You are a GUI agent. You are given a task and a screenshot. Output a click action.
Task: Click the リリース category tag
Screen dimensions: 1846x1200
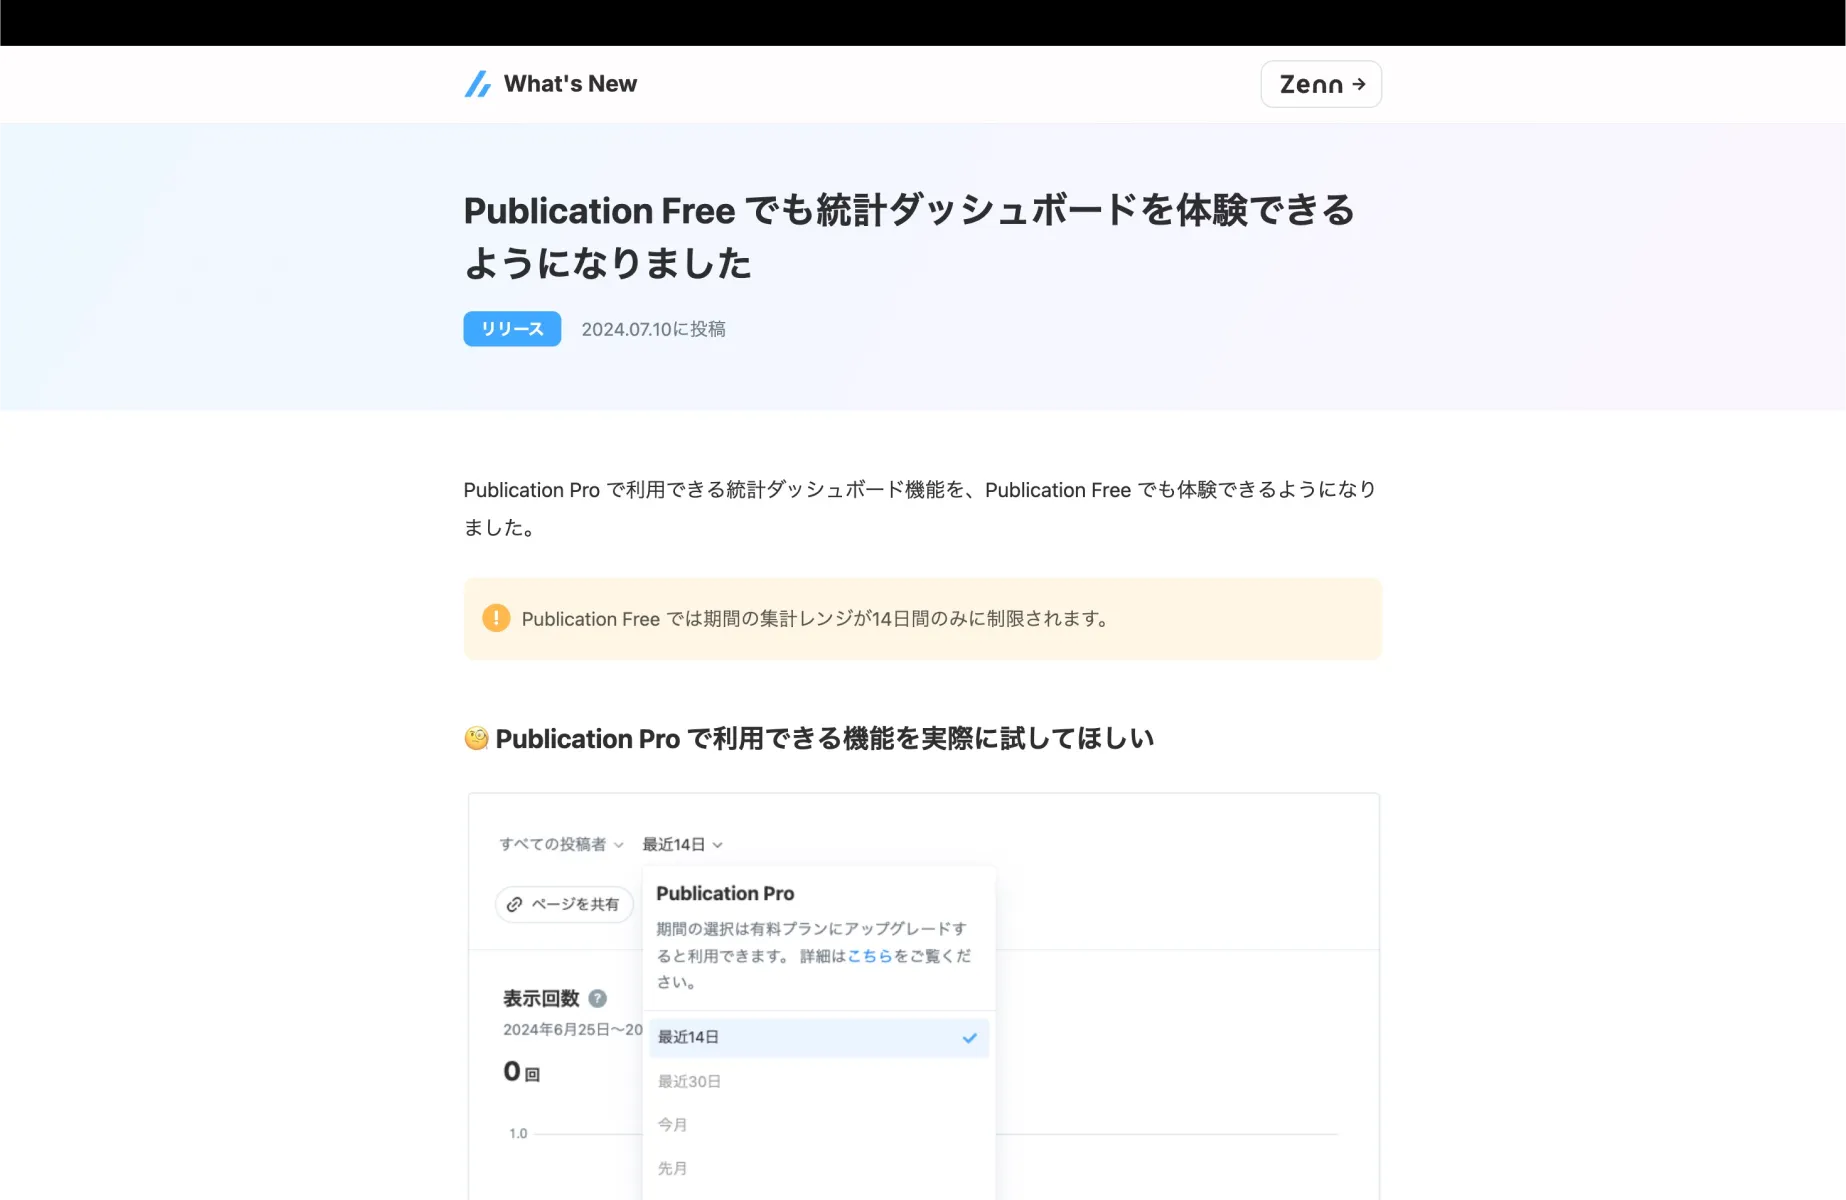pyautogui.click(x=512, y=329)
